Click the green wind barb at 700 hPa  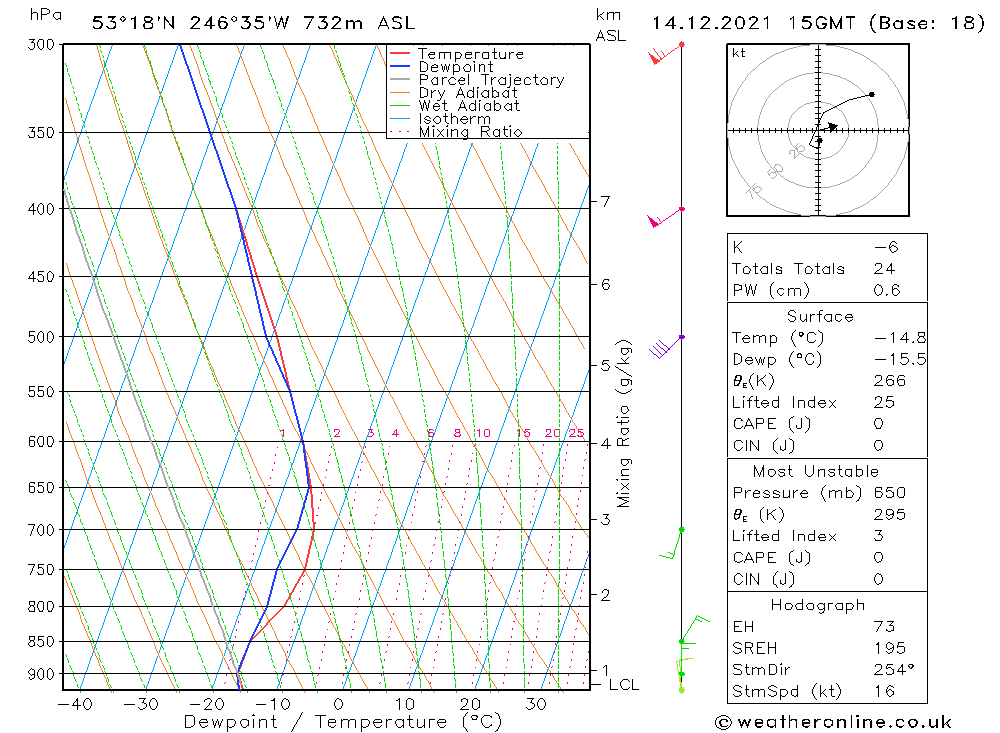(671, 544)
